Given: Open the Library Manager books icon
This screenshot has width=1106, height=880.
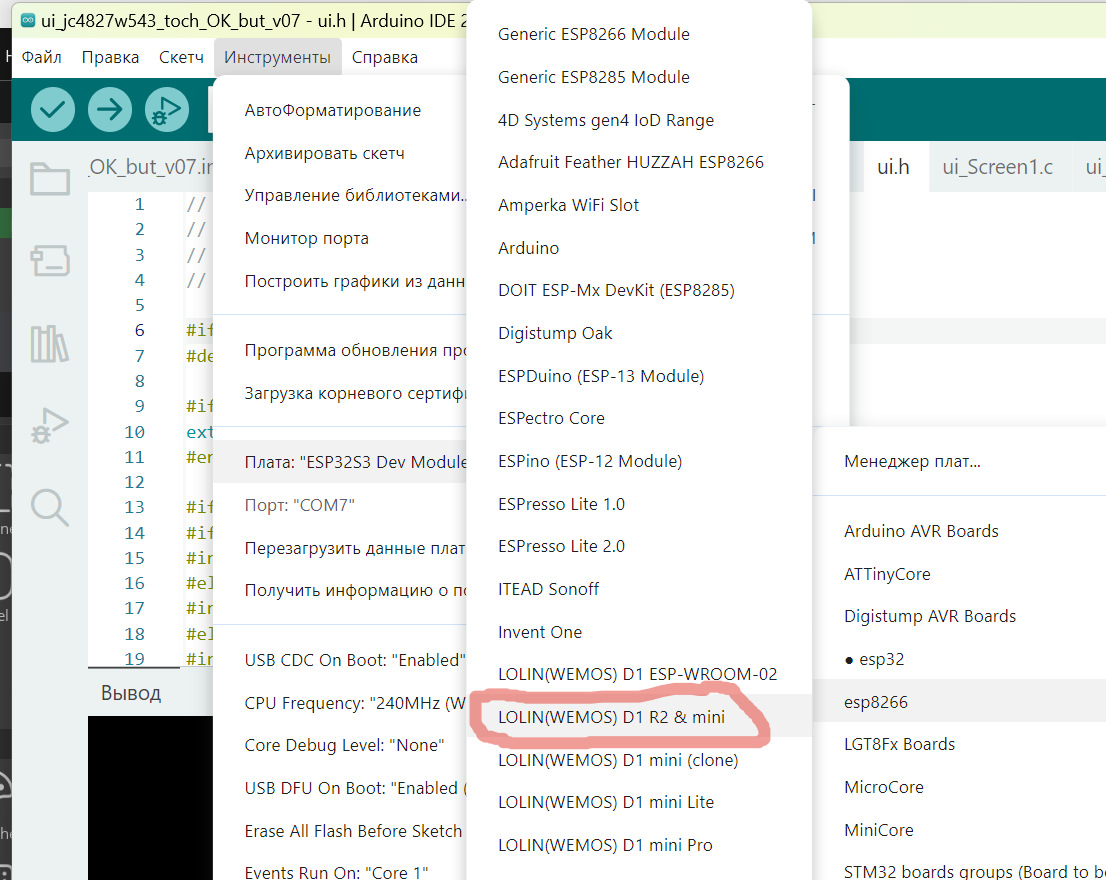Looking at the screenshot, I should coord(49,343).
